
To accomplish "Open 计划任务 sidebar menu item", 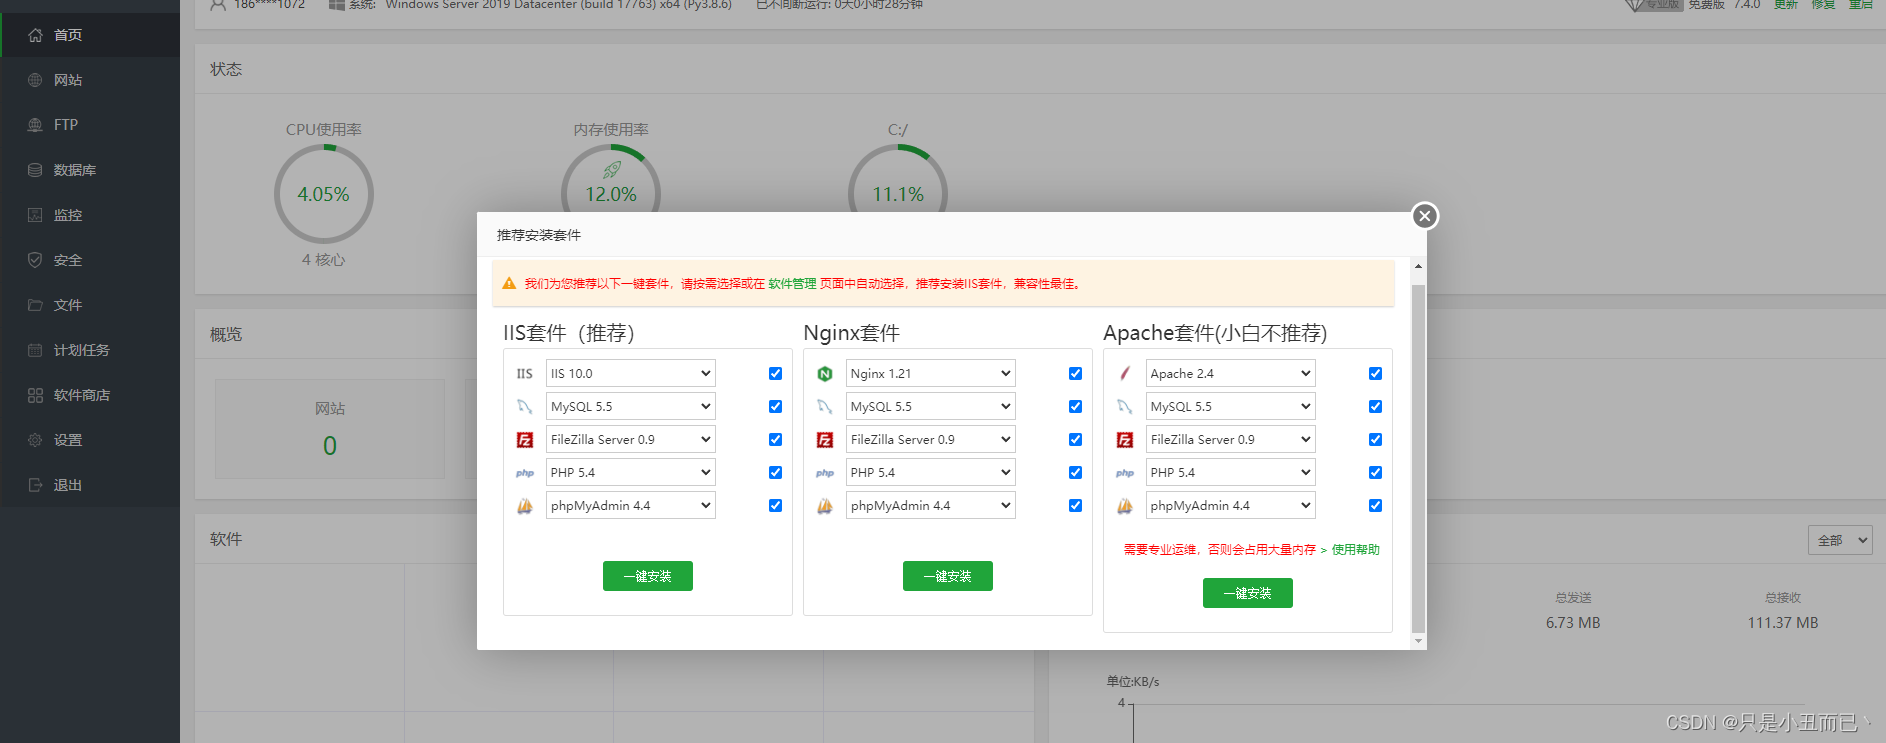I will point(90,350).
